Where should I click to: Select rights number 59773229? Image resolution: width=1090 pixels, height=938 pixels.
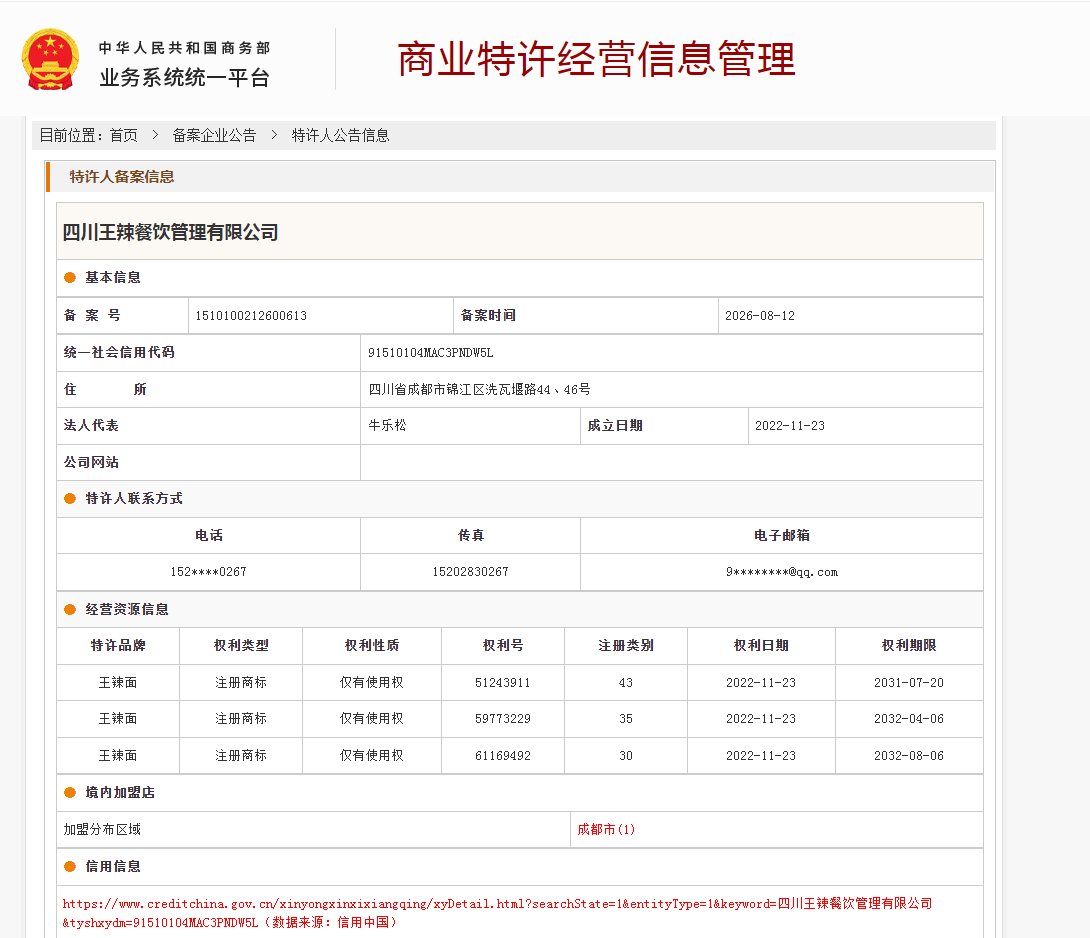503,719
